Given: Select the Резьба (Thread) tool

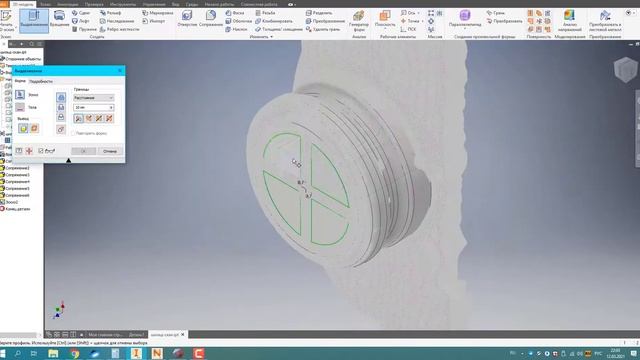Looking at the screenshot, I should (265, 13).
